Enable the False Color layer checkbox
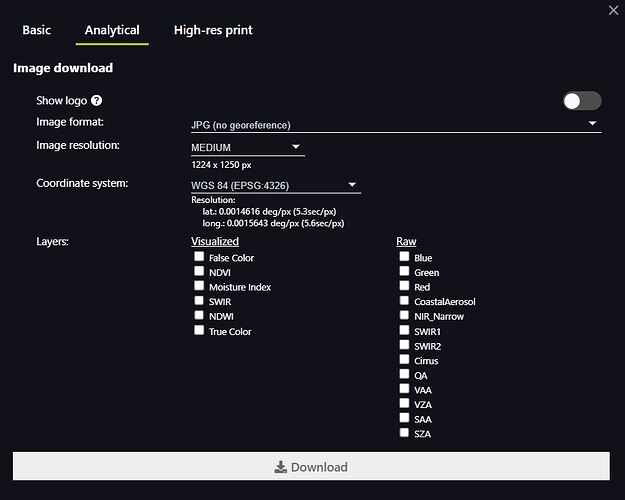625x500 pixels. tap(199, 256)
